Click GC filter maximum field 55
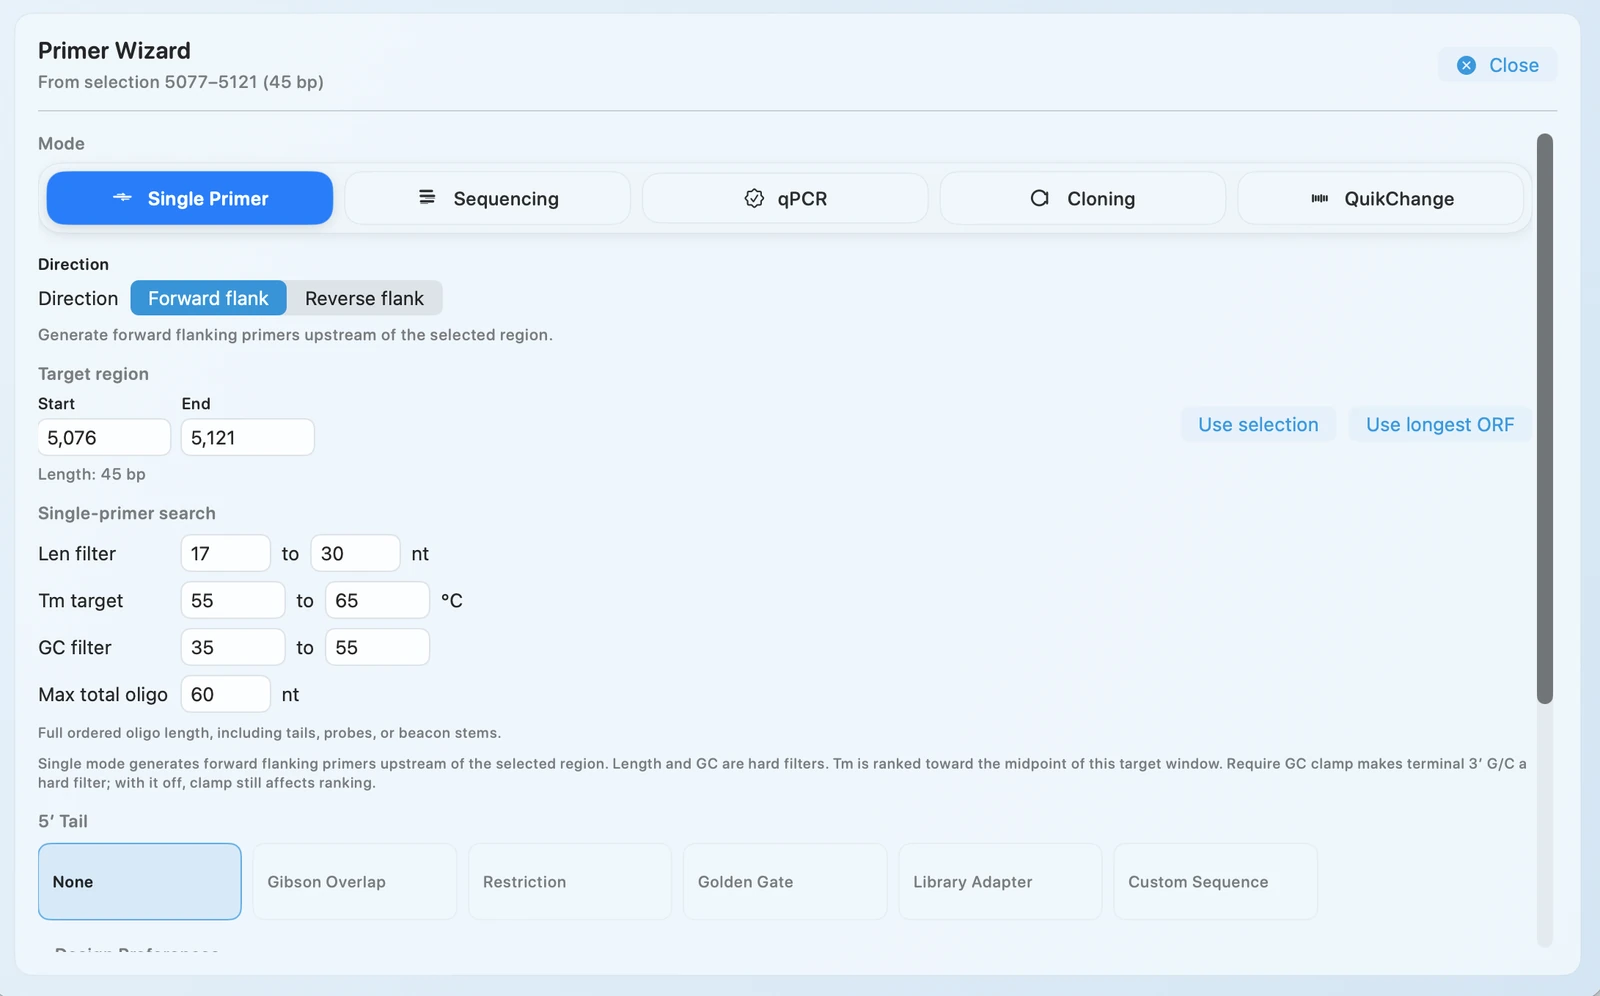Image resolution: width=1600 pixels, height=996 pixels. coord(377,647)
